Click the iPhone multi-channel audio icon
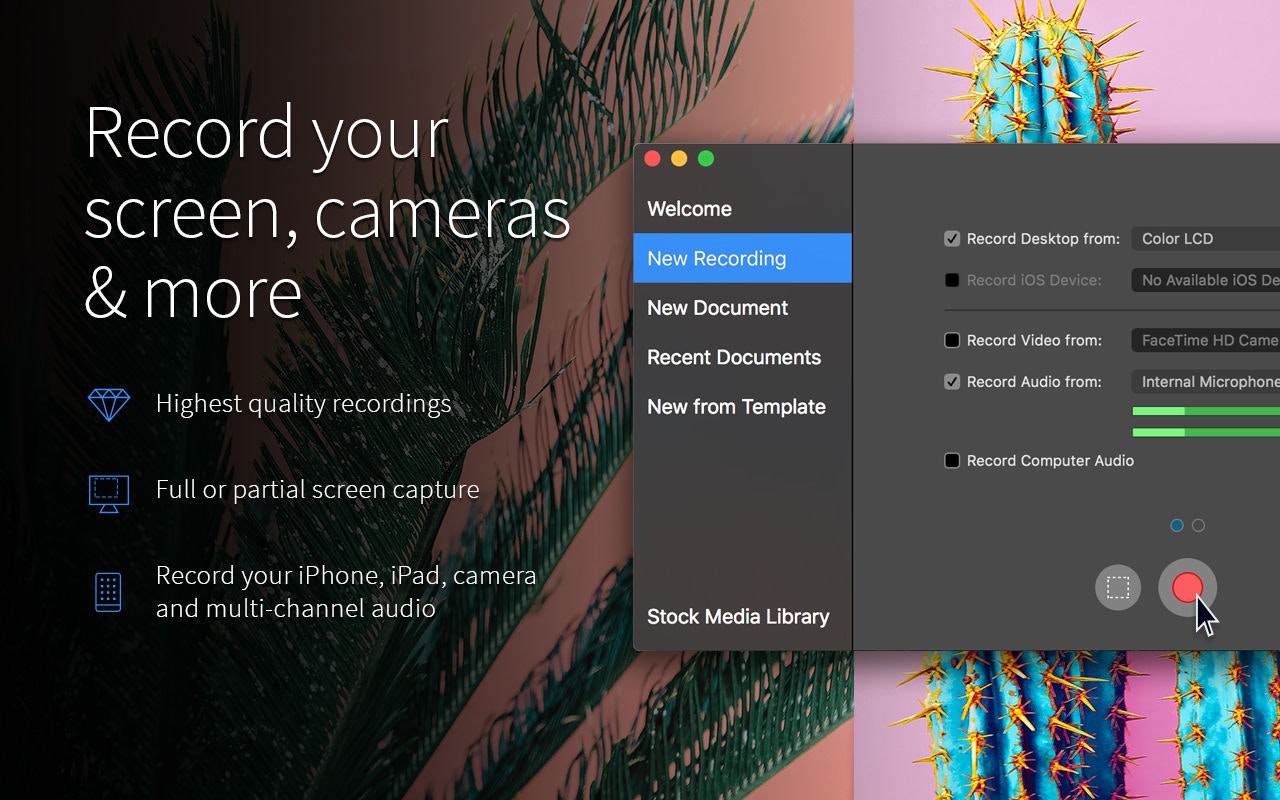 pos(107,590)
